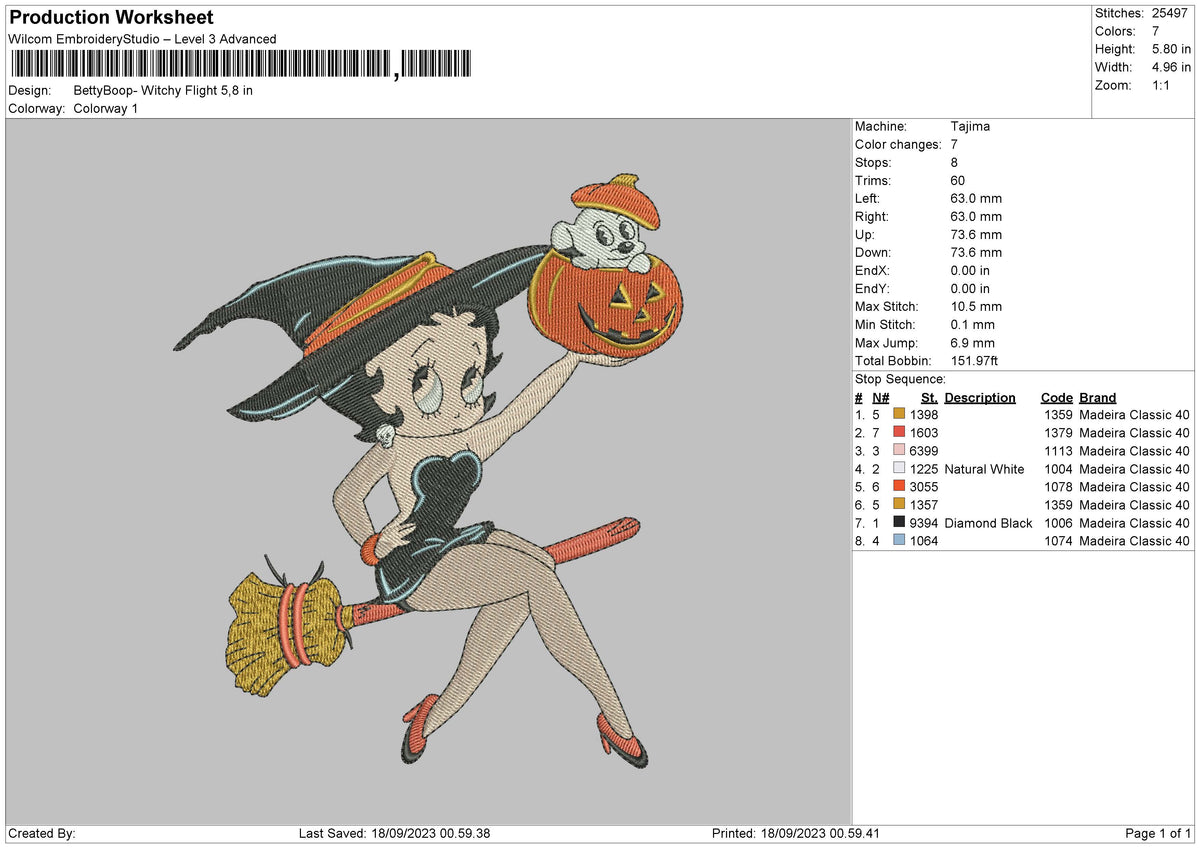Viewport: 1200px width, 848px height.
Task: Select the Zoom value 1:1
Action: click(x=1163, y=85)
